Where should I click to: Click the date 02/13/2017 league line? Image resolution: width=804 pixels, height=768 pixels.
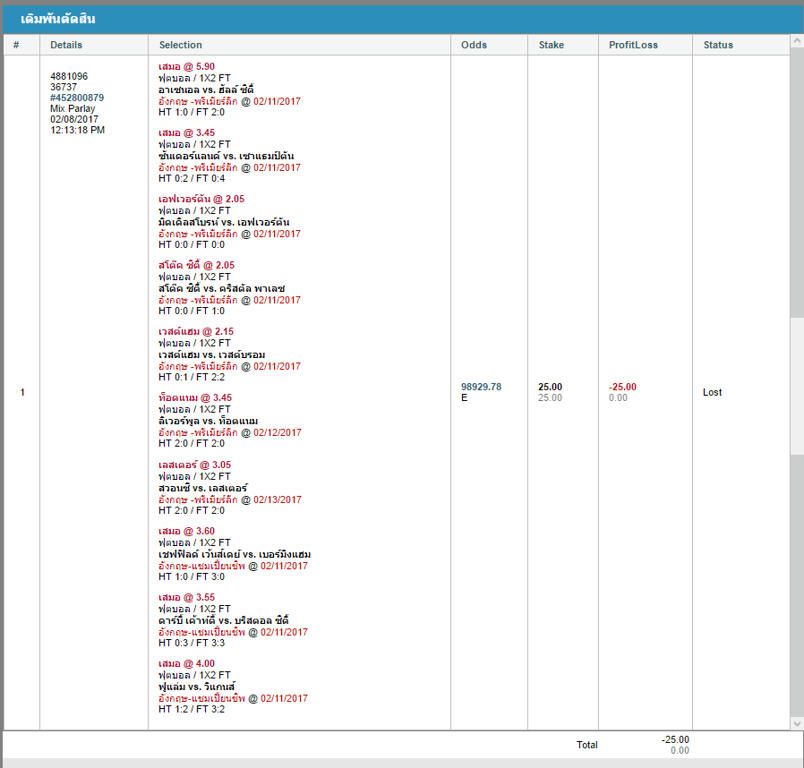click(x=230, y=499)
